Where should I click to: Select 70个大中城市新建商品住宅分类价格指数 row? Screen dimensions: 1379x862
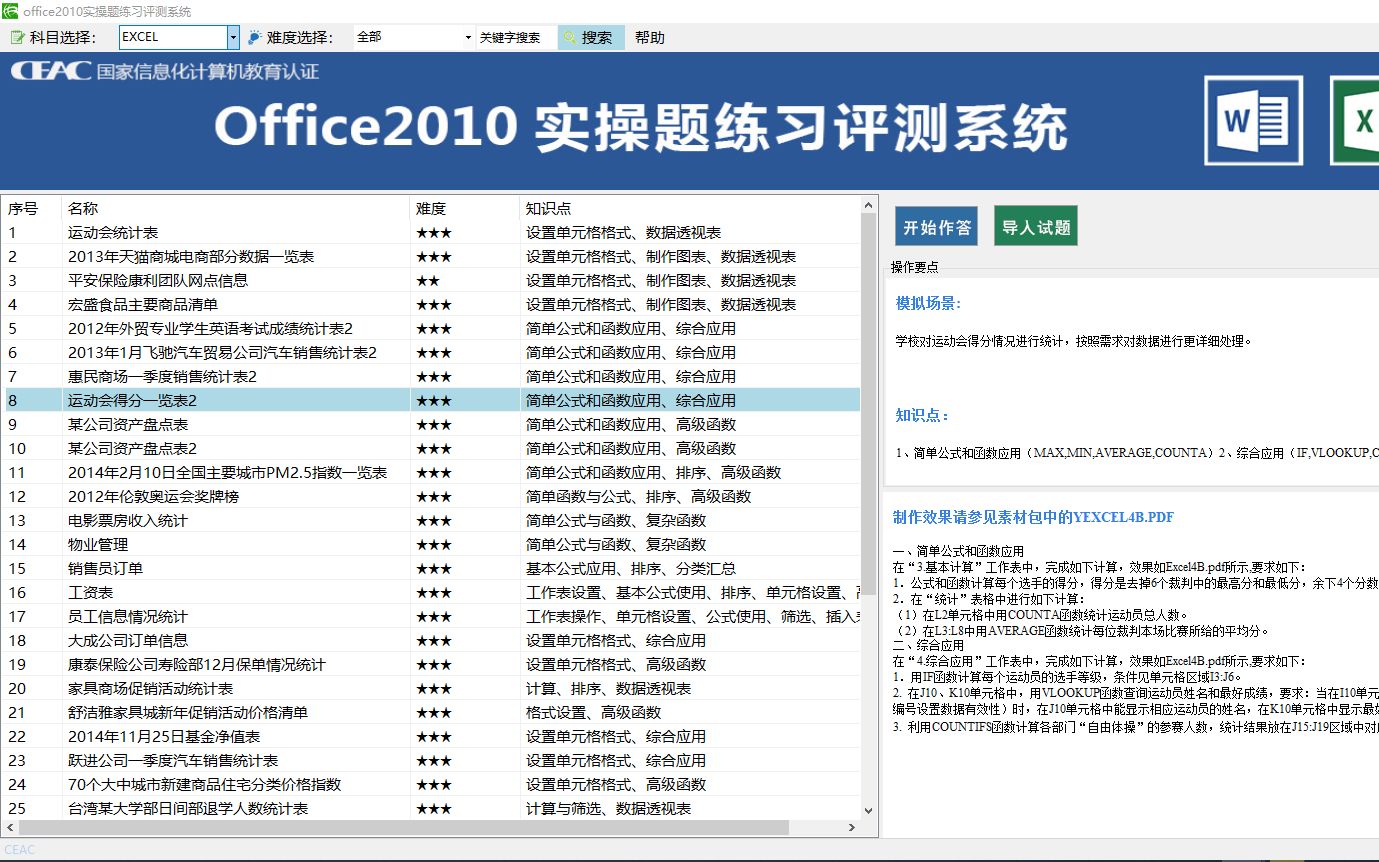click(x=431, y=784)
